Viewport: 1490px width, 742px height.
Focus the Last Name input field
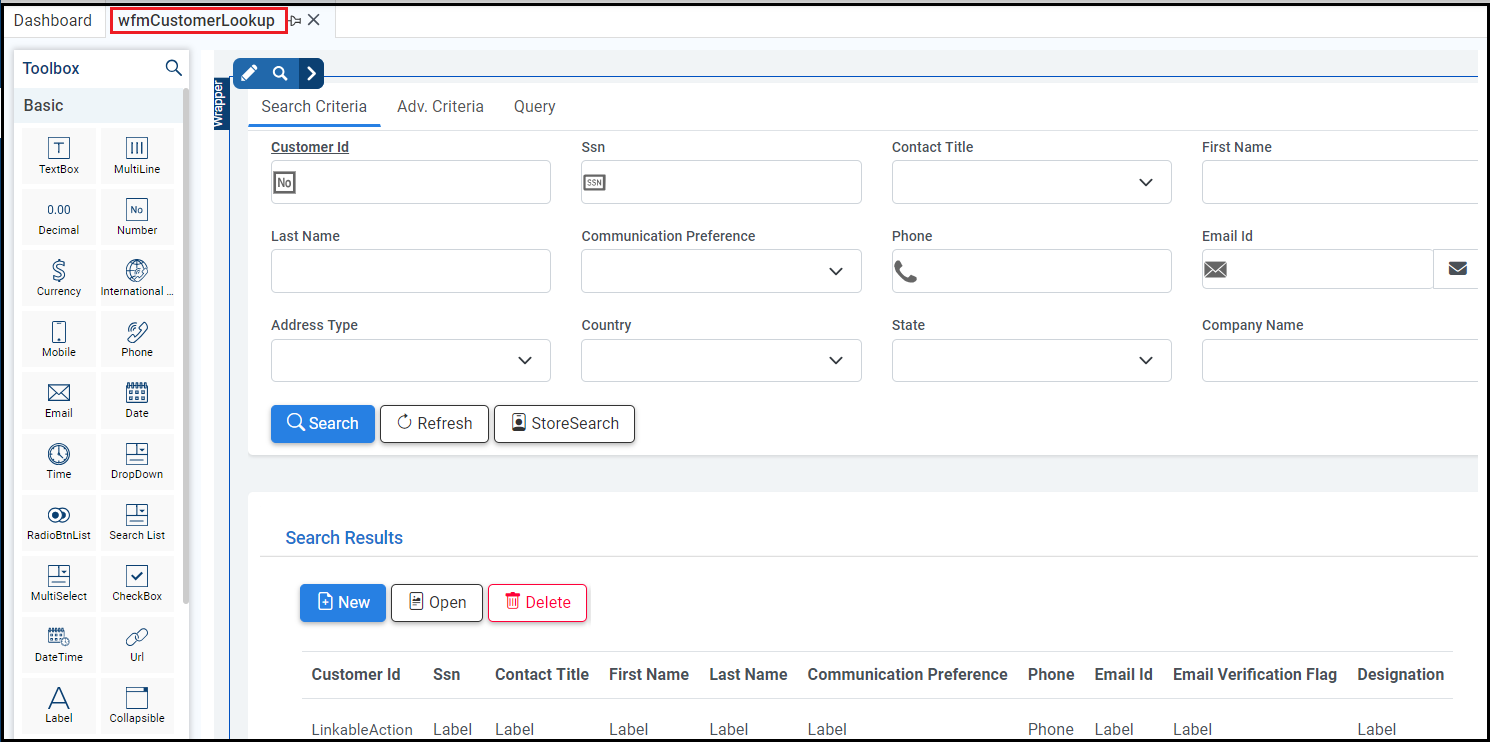411,271
